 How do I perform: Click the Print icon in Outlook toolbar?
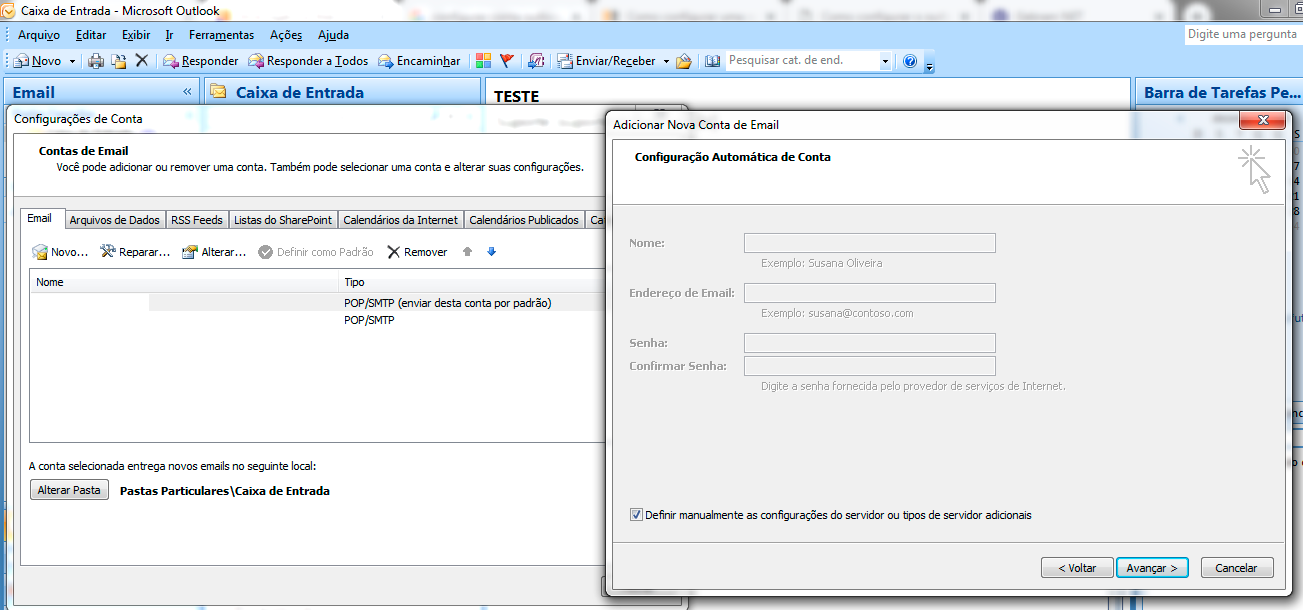click(x=96, y=61)
